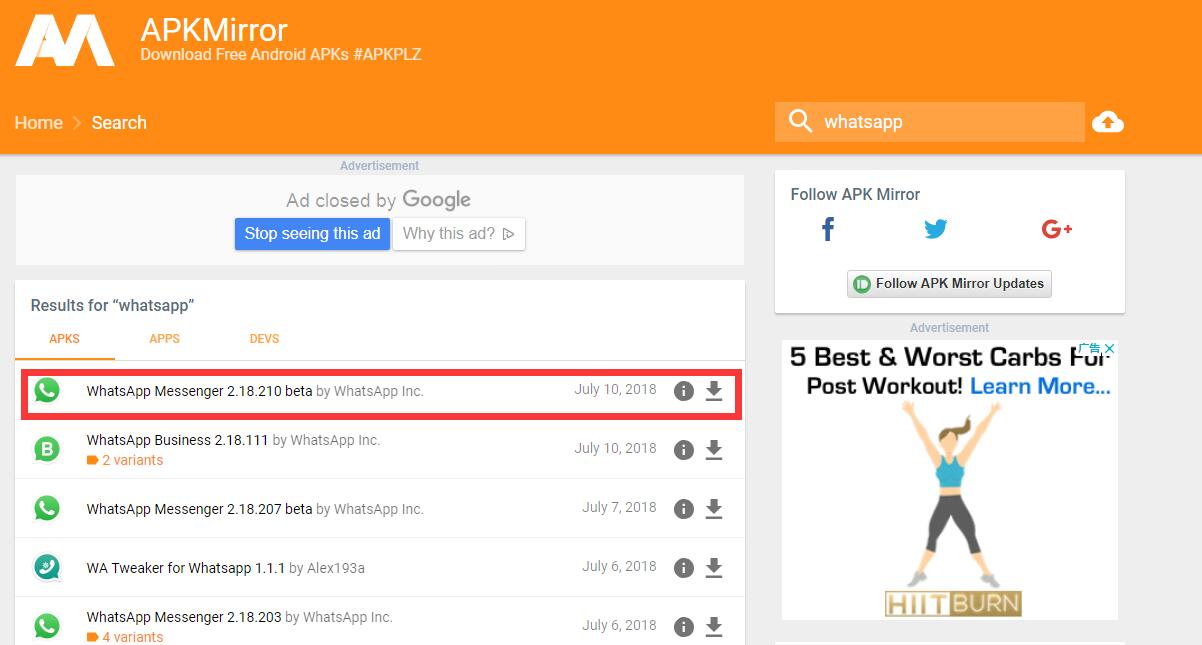
Task: Click Follow APK Mirror Updates button
Action: tap(949, 284)
